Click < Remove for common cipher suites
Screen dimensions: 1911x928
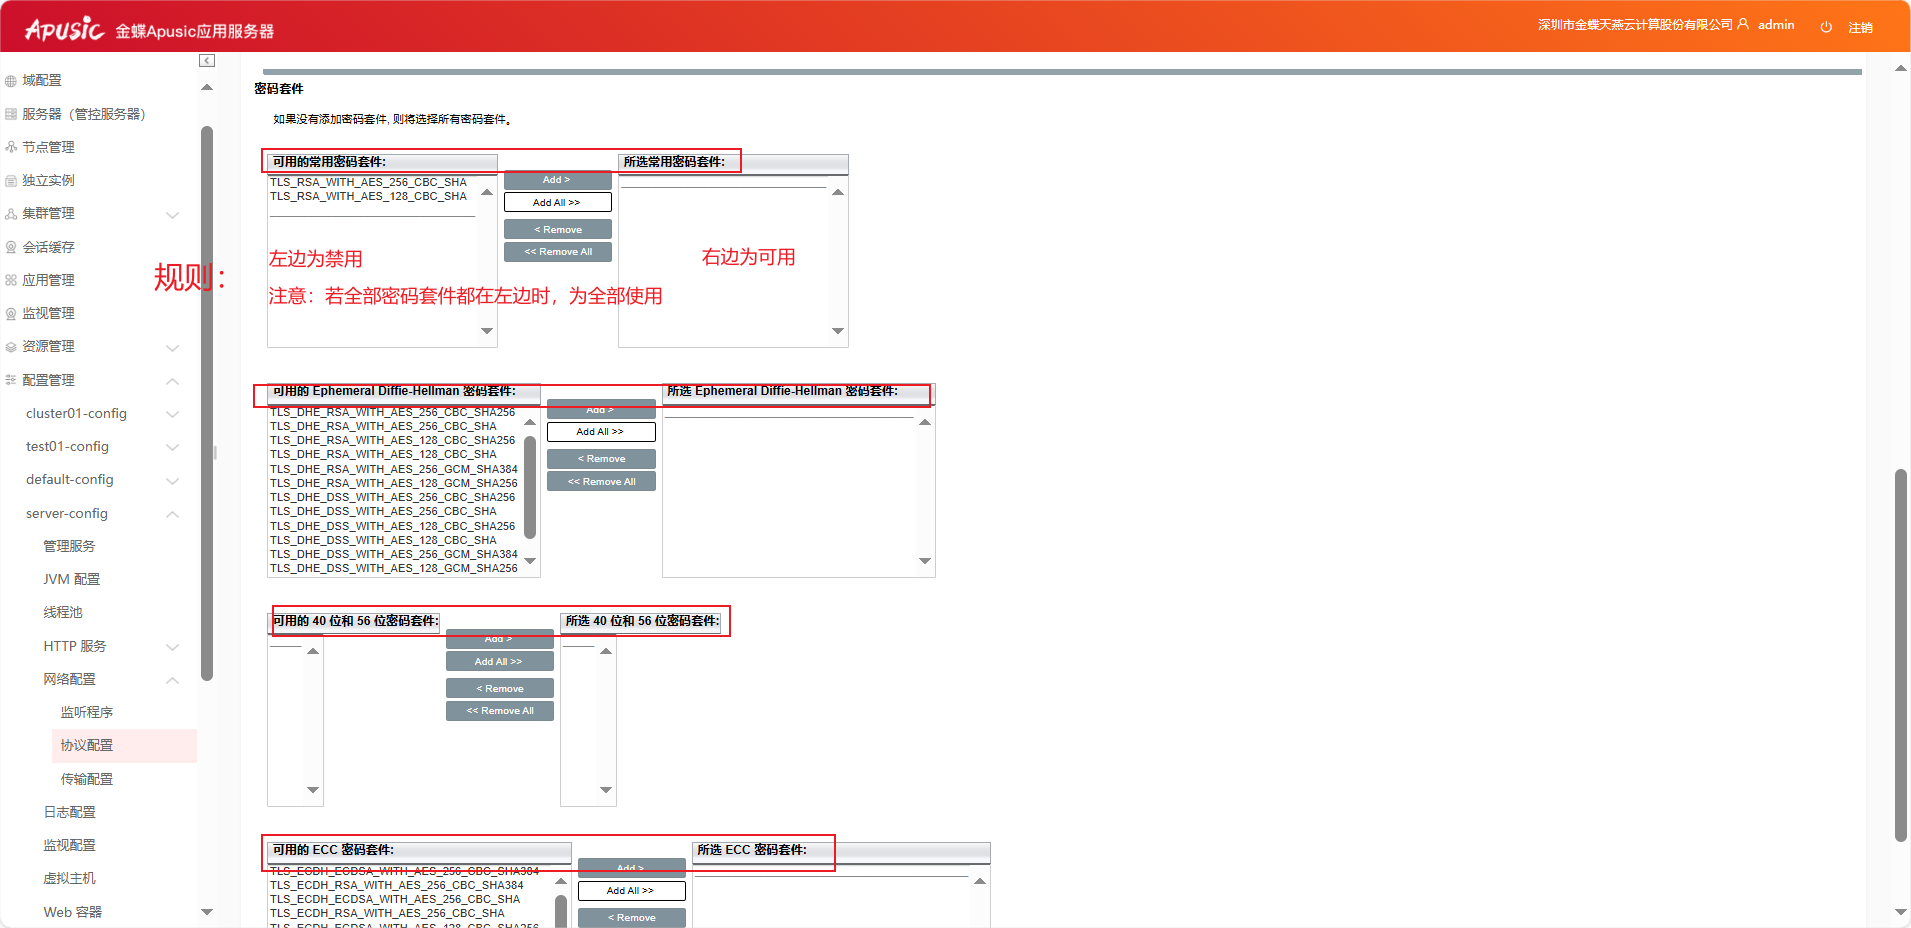point(557,229)
